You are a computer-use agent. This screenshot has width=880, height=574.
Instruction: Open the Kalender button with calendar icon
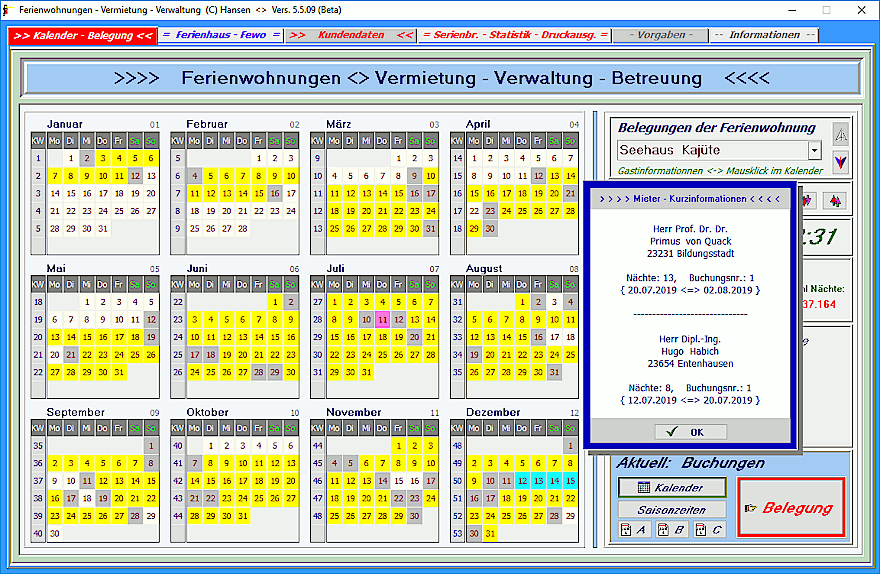coord(670,488)
